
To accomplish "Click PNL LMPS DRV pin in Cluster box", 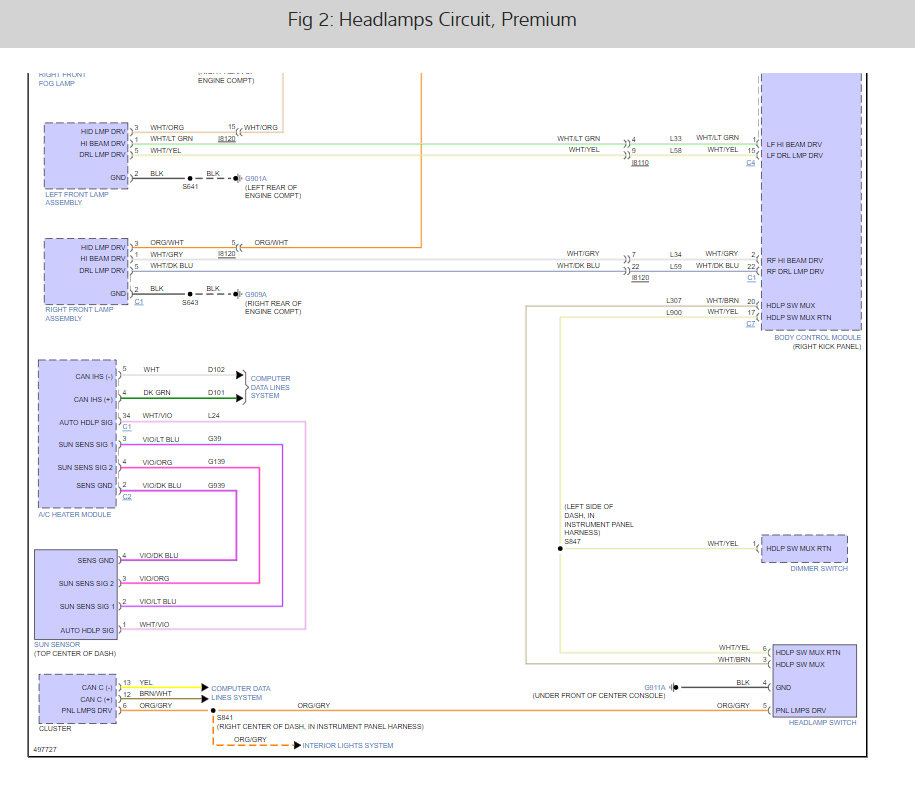I will coord(86,711).
